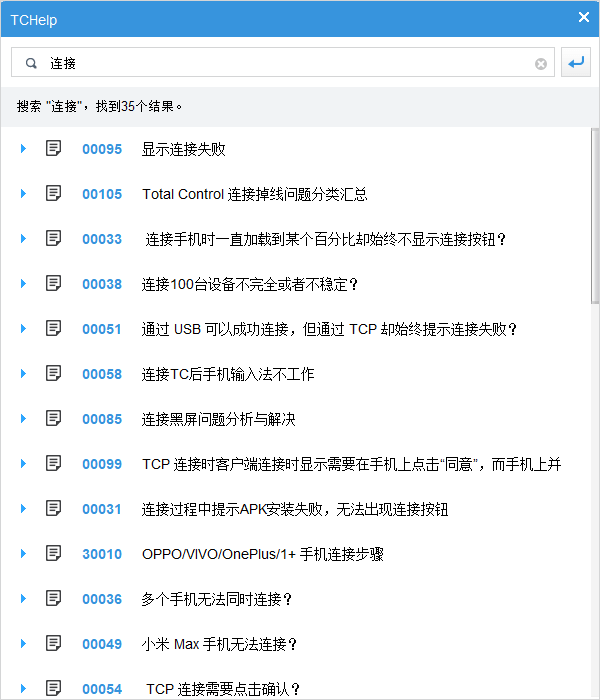The width and height of the screenshot is (600, 700).
Task: Select title starting 'TCP 连接时客户端连接时显示'
Action: click(351, 464)
